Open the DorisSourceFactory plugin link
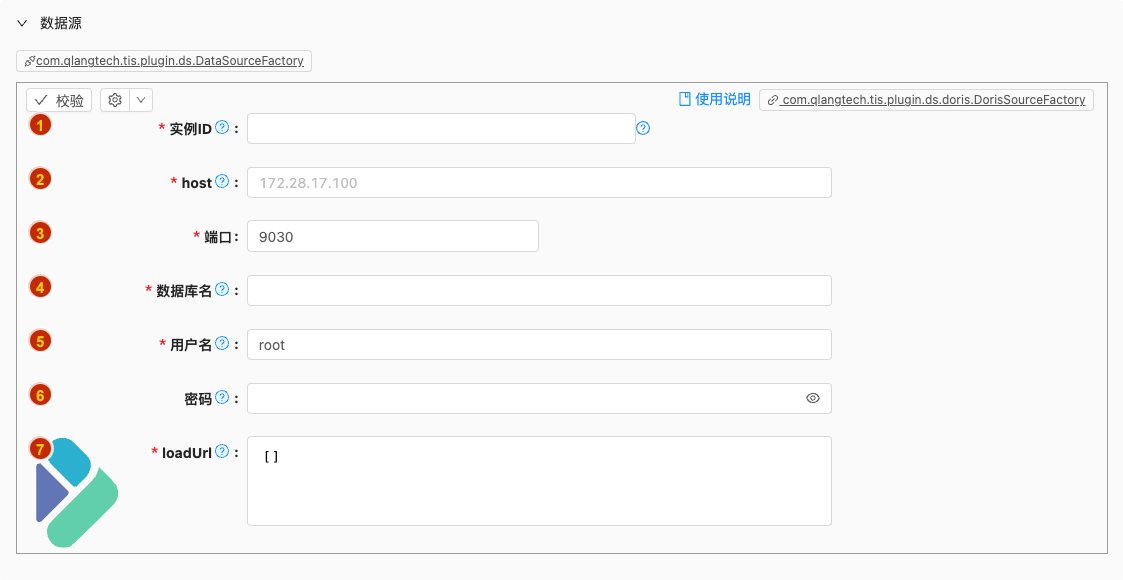The height and width of the screenshot is (580, 1123). pos(926,100)
